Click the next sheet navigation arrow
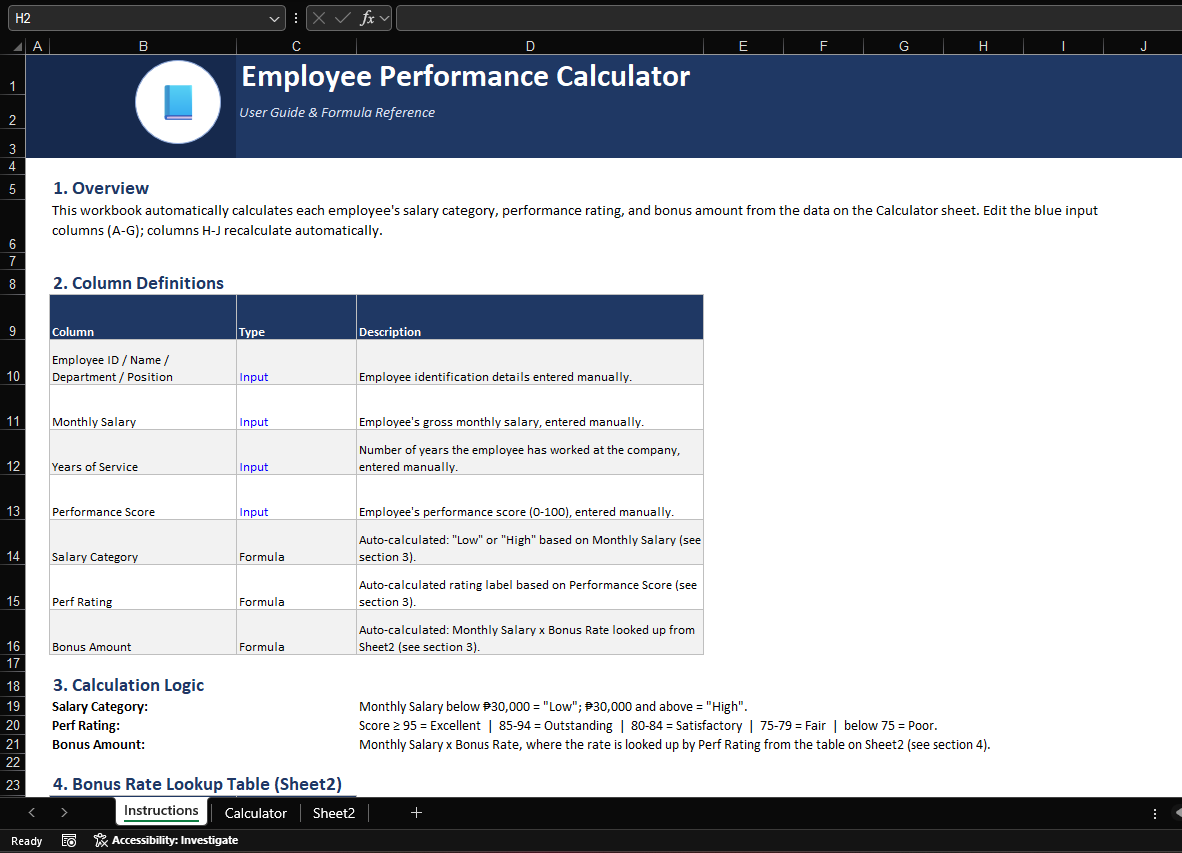 (x=64, y=812)
